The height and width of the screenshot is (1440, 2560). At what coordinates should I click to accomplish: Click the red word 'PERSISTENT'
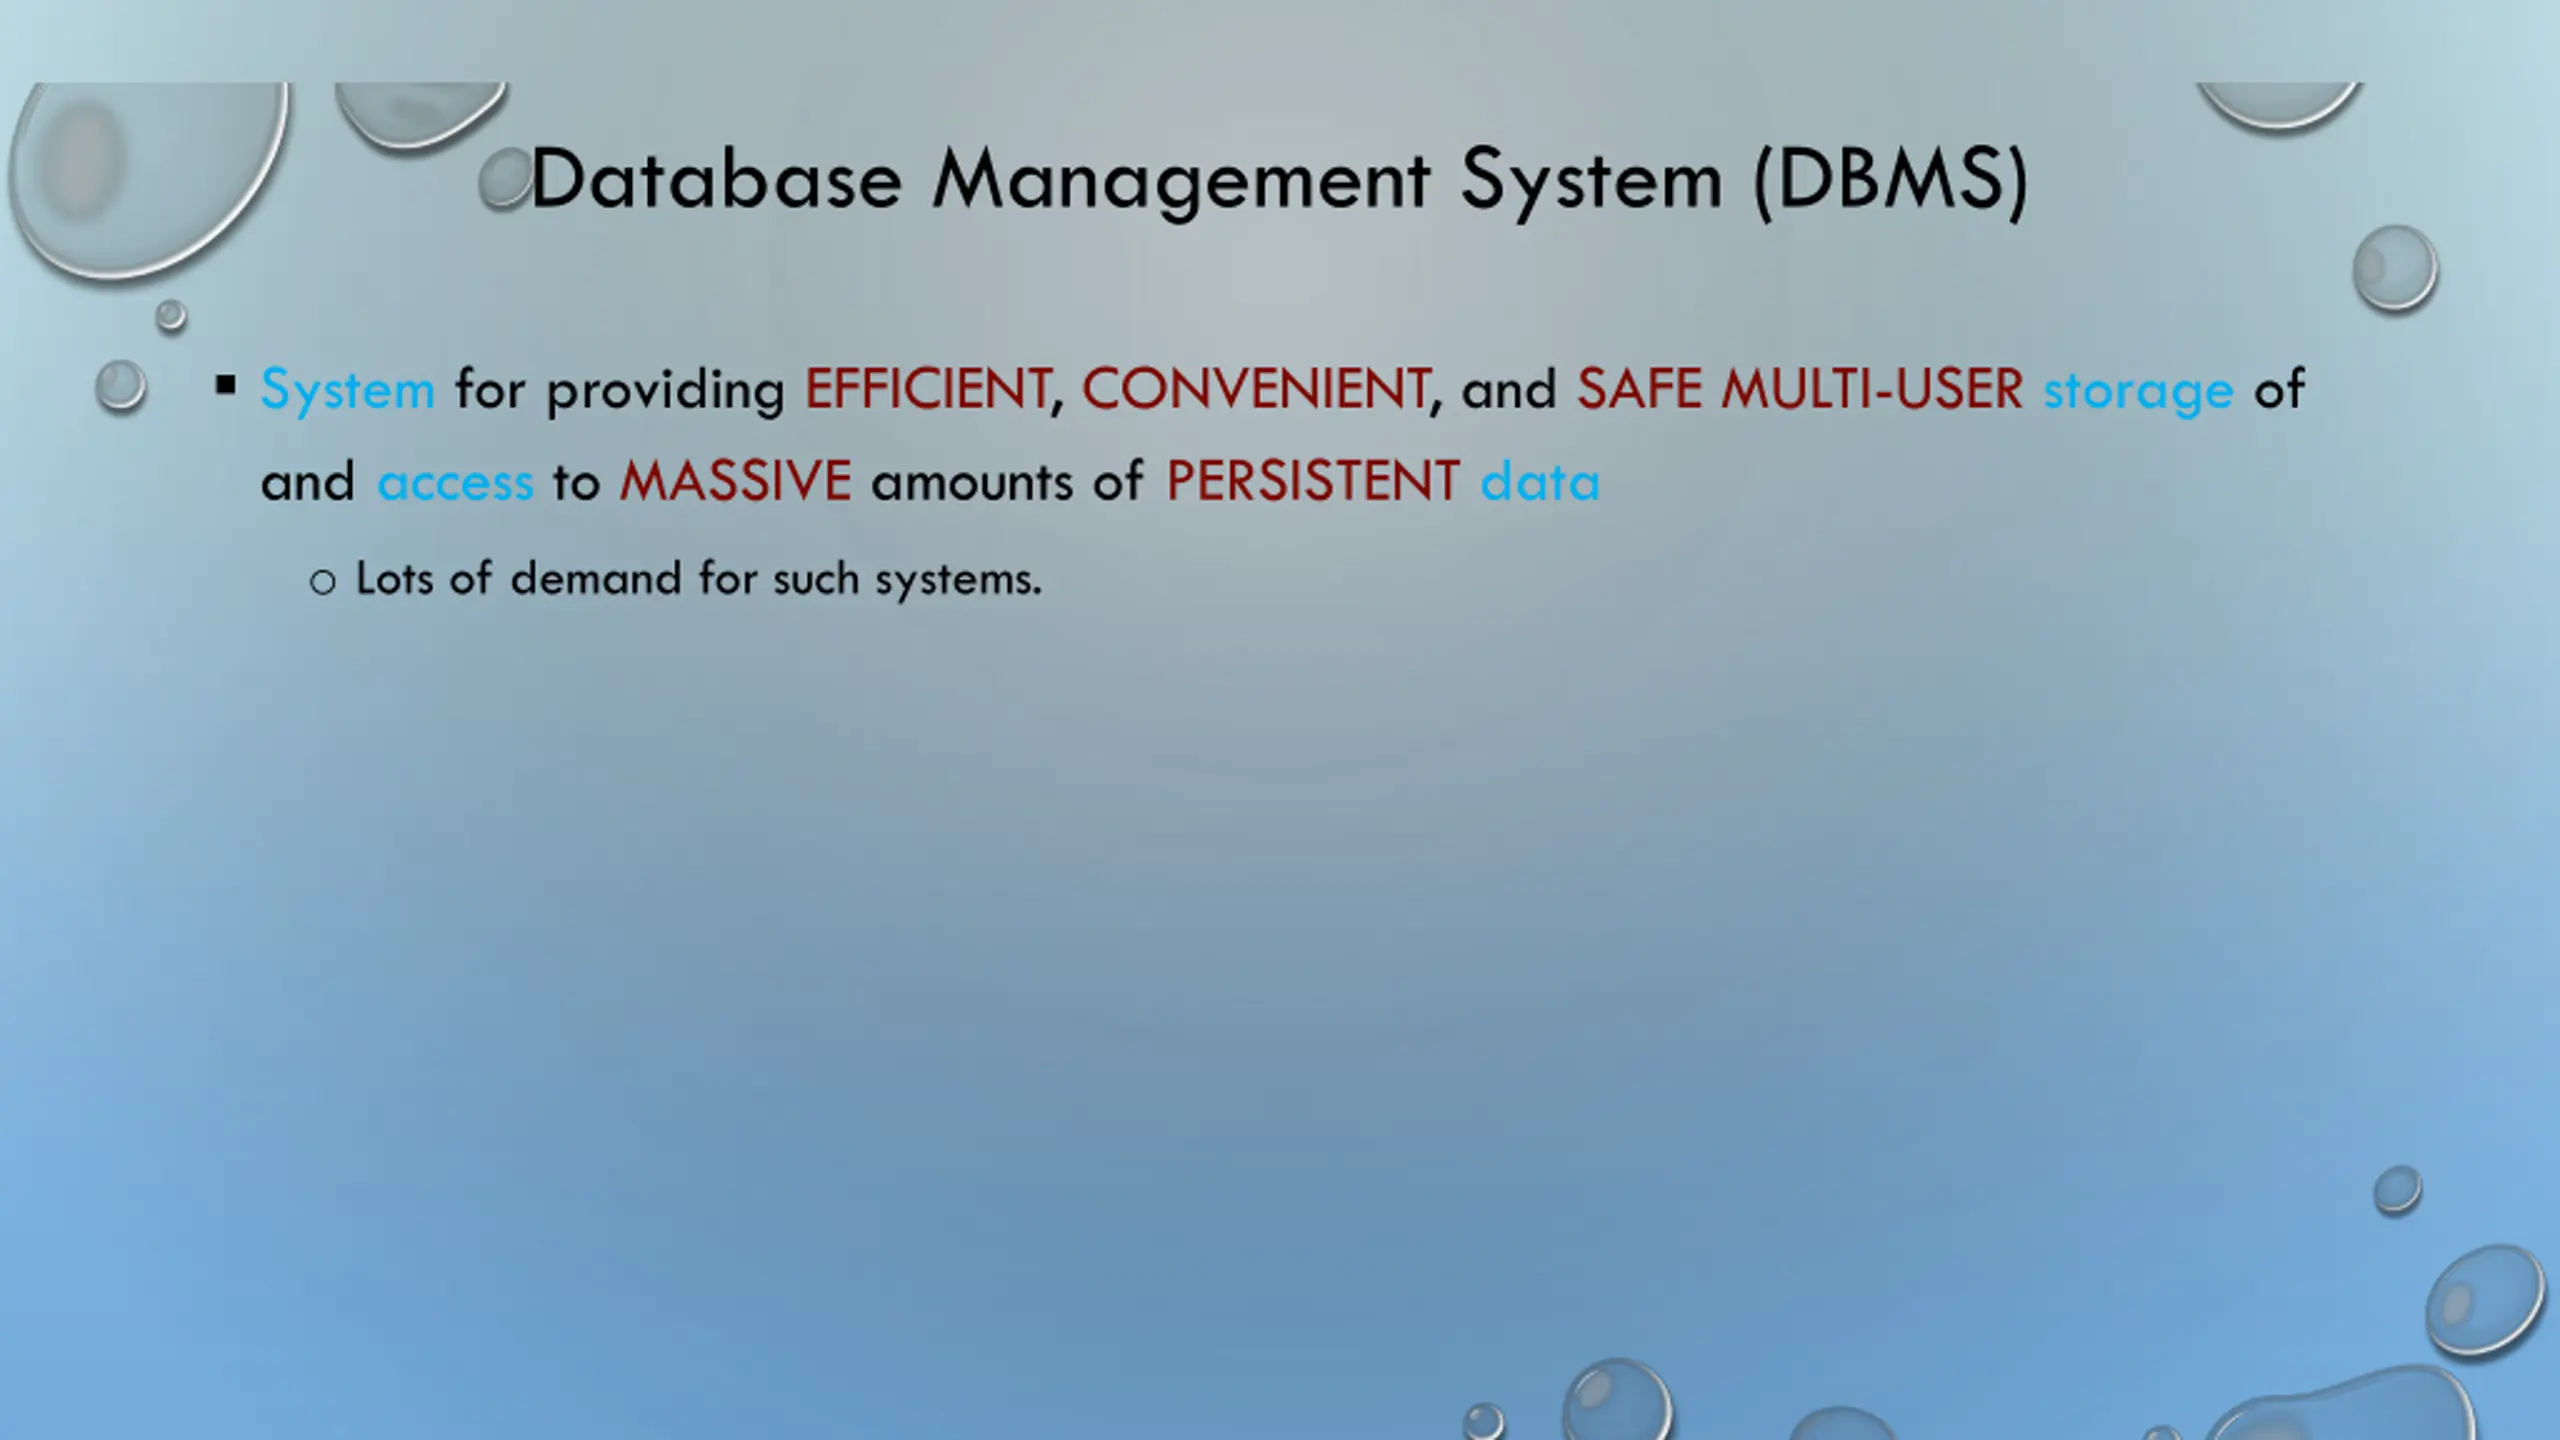pos(1312,481)
